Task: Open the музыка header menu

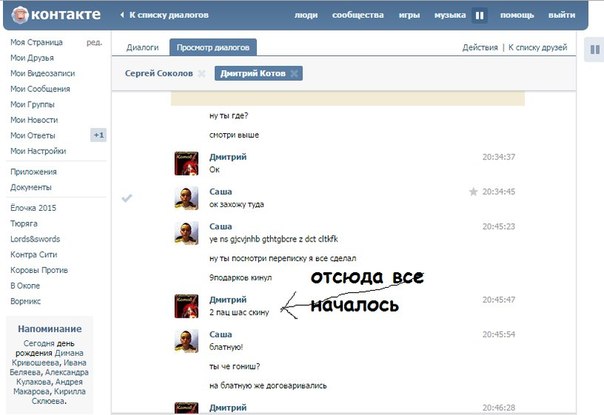Action: click(x=450, y=15)
